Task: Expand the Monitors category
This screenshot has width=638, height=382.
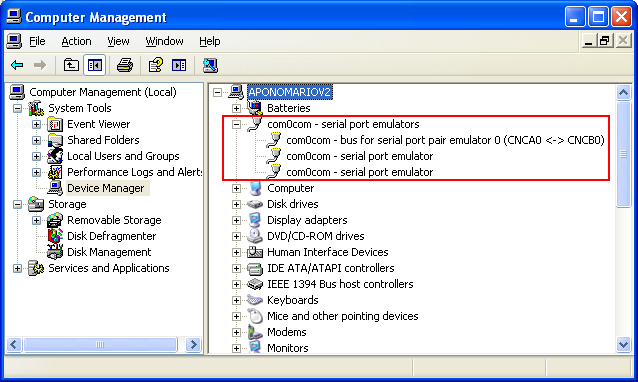Action: [x=236, y=349]
